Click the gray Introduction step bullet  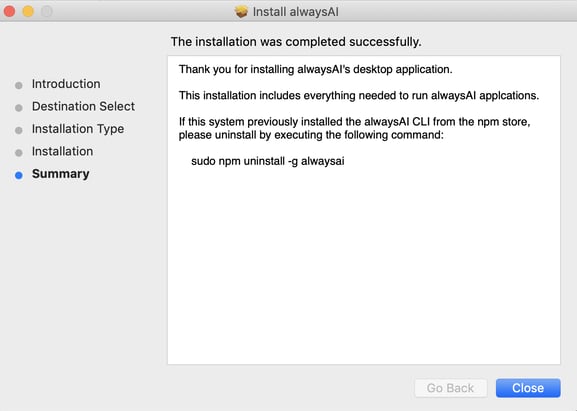coord(19,85)
